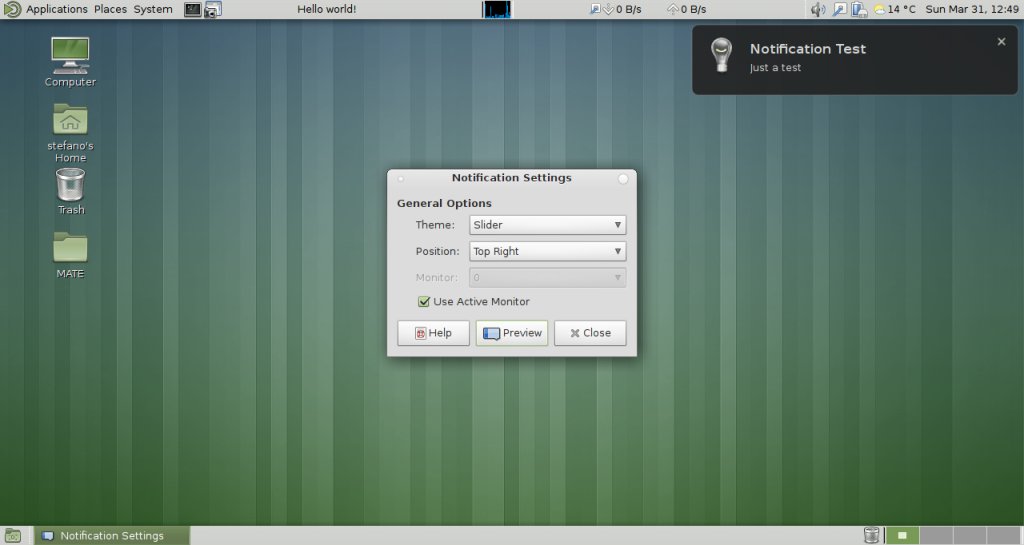Click the Preview button

pyautogui.click(x=512, y=333)
